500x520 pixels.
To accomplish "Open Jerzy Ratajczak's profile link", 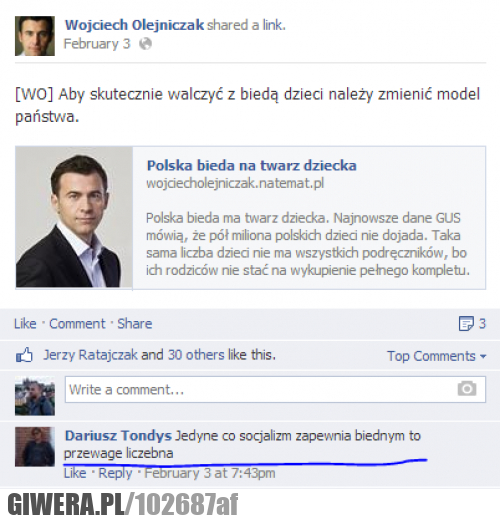I will point(90,355).
